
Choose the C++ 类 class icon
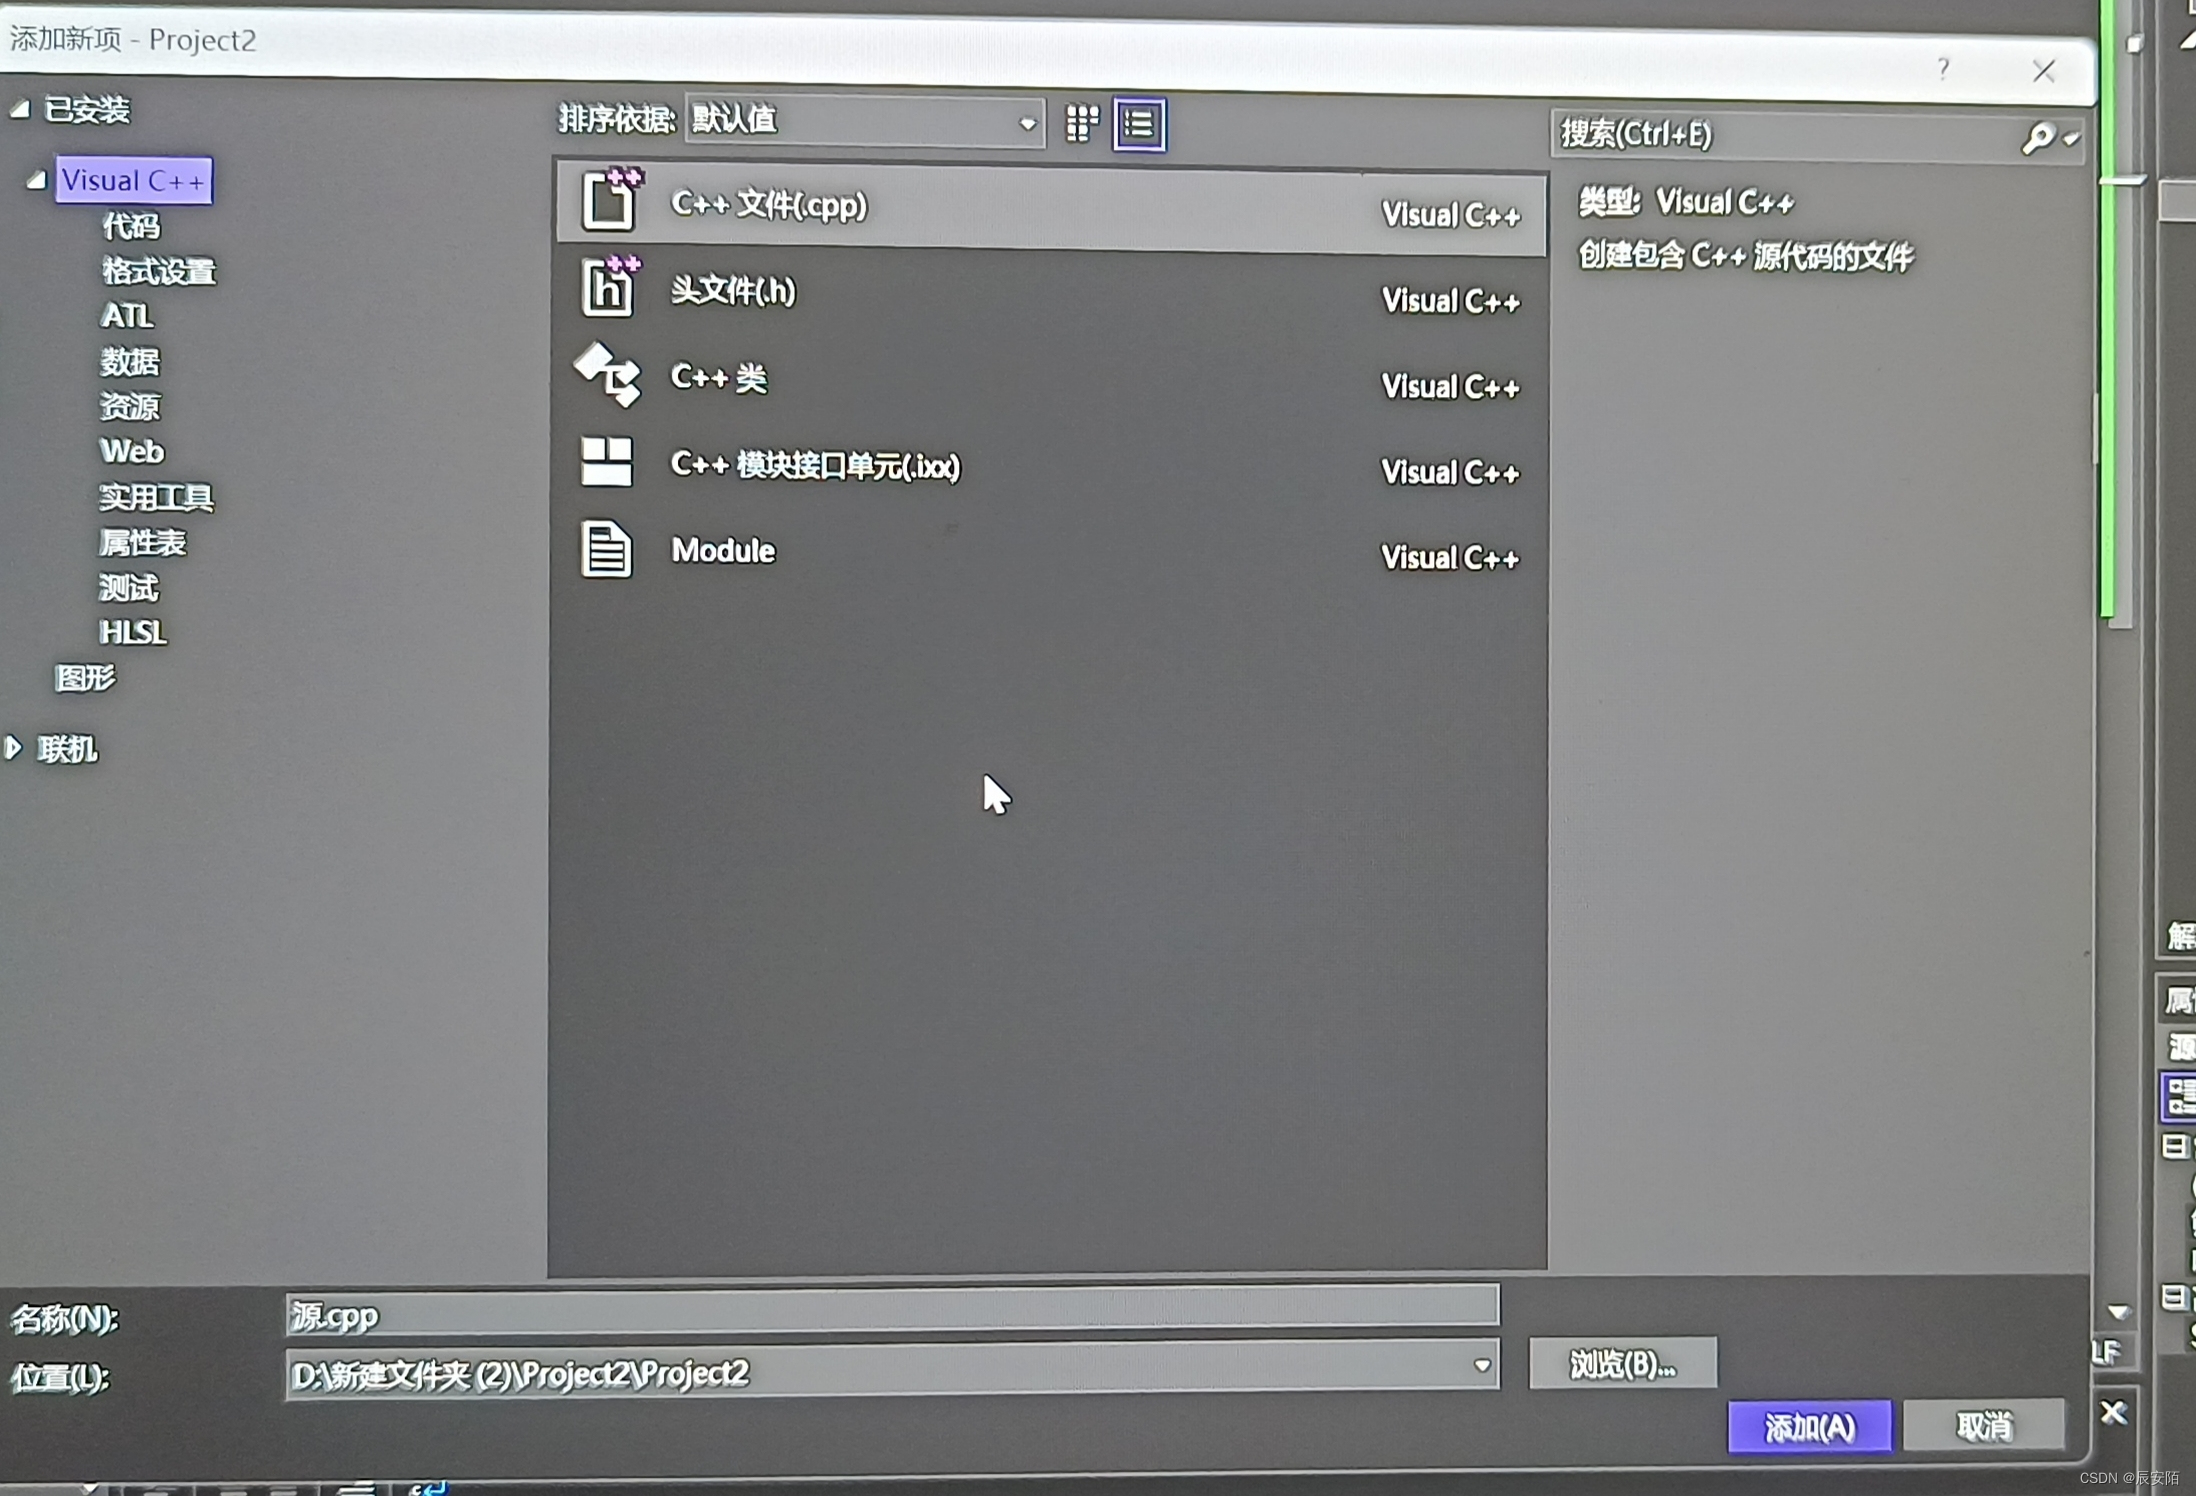(x=608, y=375)
